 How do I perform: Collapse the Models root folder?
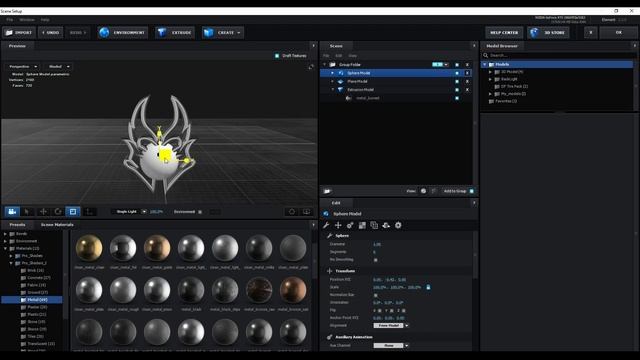(485, 64)
